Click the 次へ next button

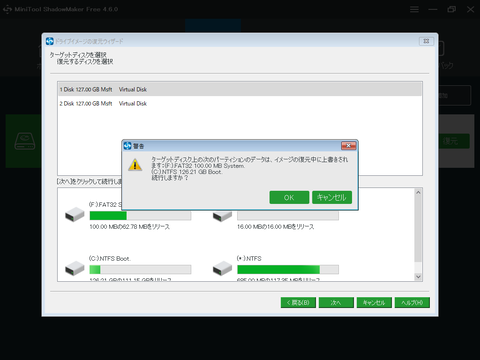point(336,303)
